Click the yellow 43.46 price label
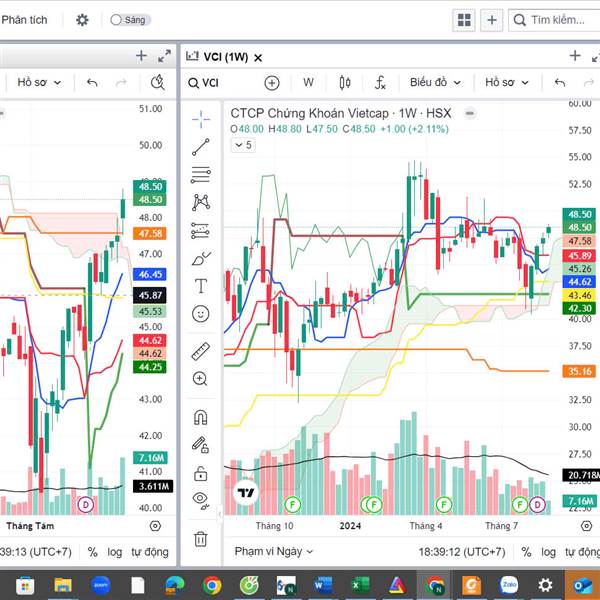600x600 pixels. (x=579, y=295)
